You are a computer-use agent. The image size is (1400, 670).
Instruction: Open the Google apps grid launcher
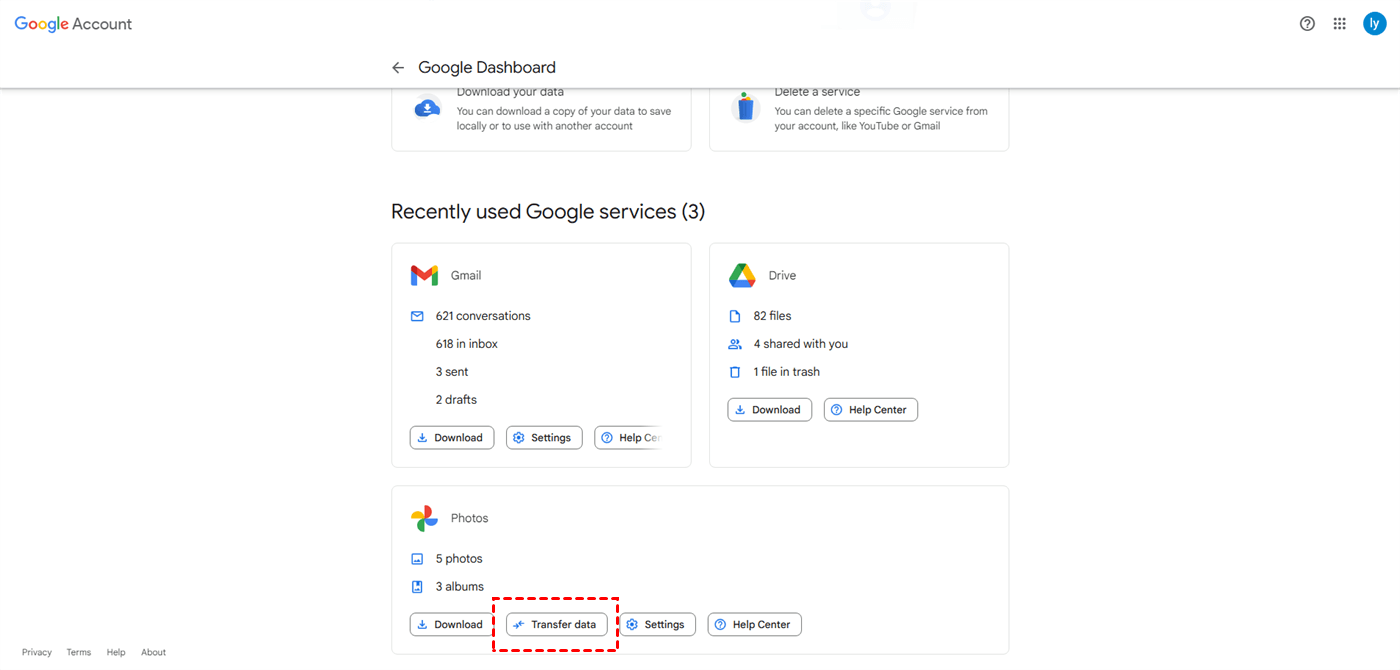pos(1340,24)
